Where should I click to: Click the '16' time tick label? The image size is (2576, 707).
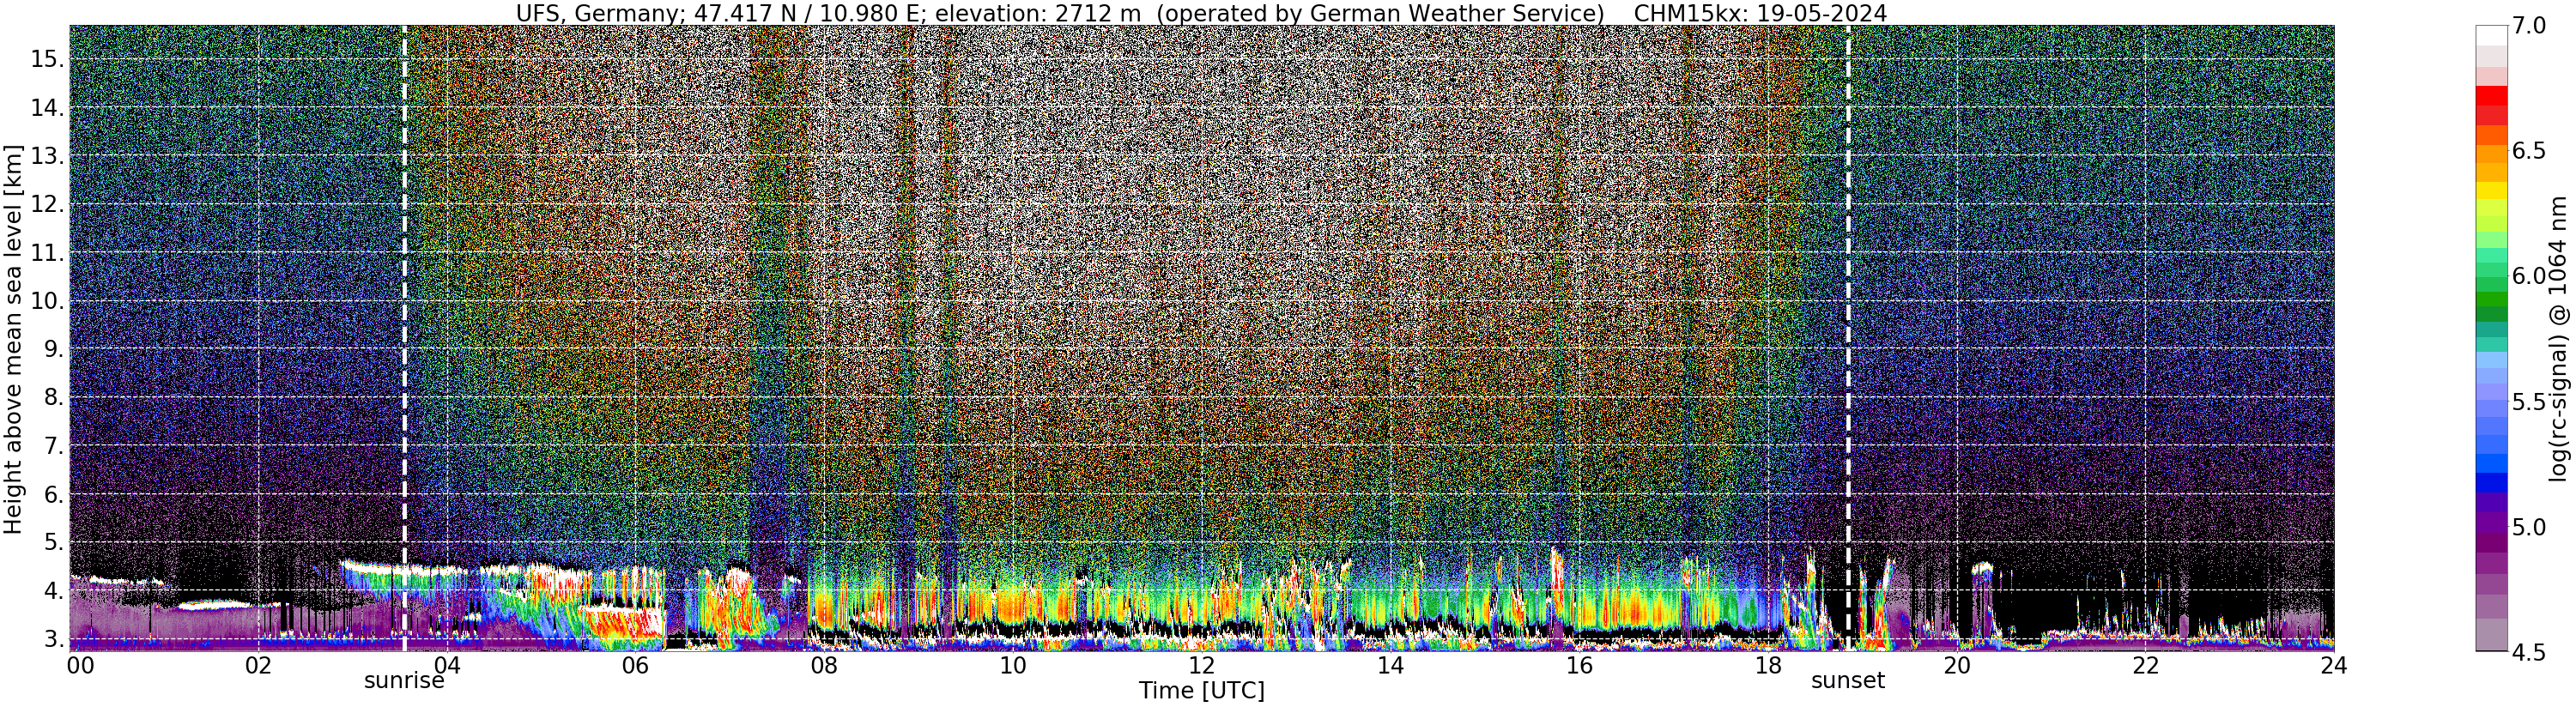point(1579,666)
